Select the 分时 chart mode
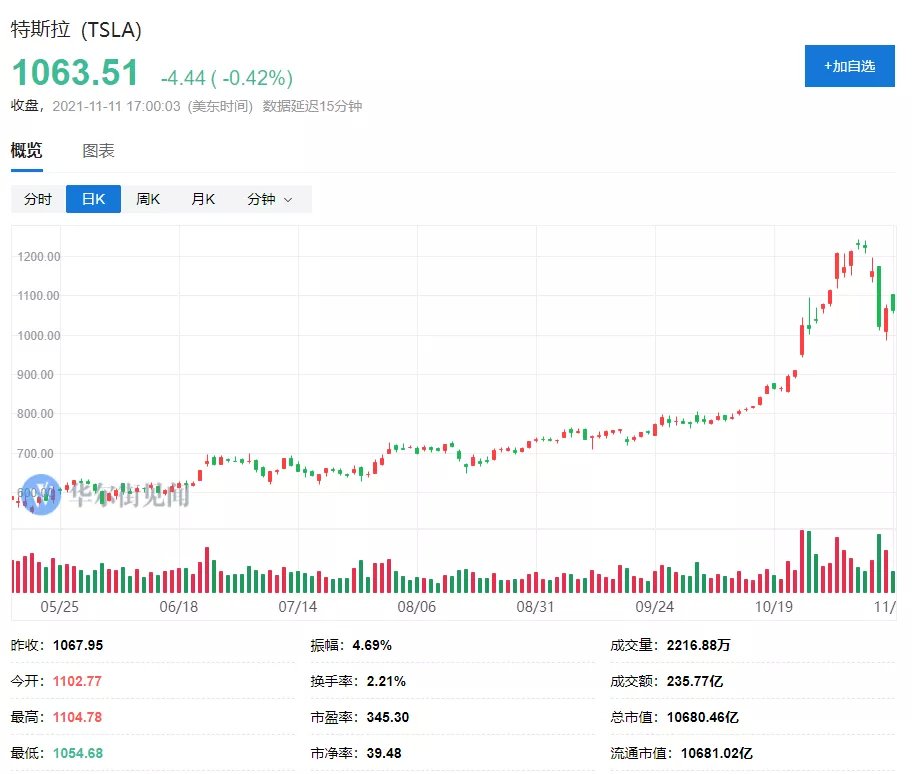 (38, 199)
